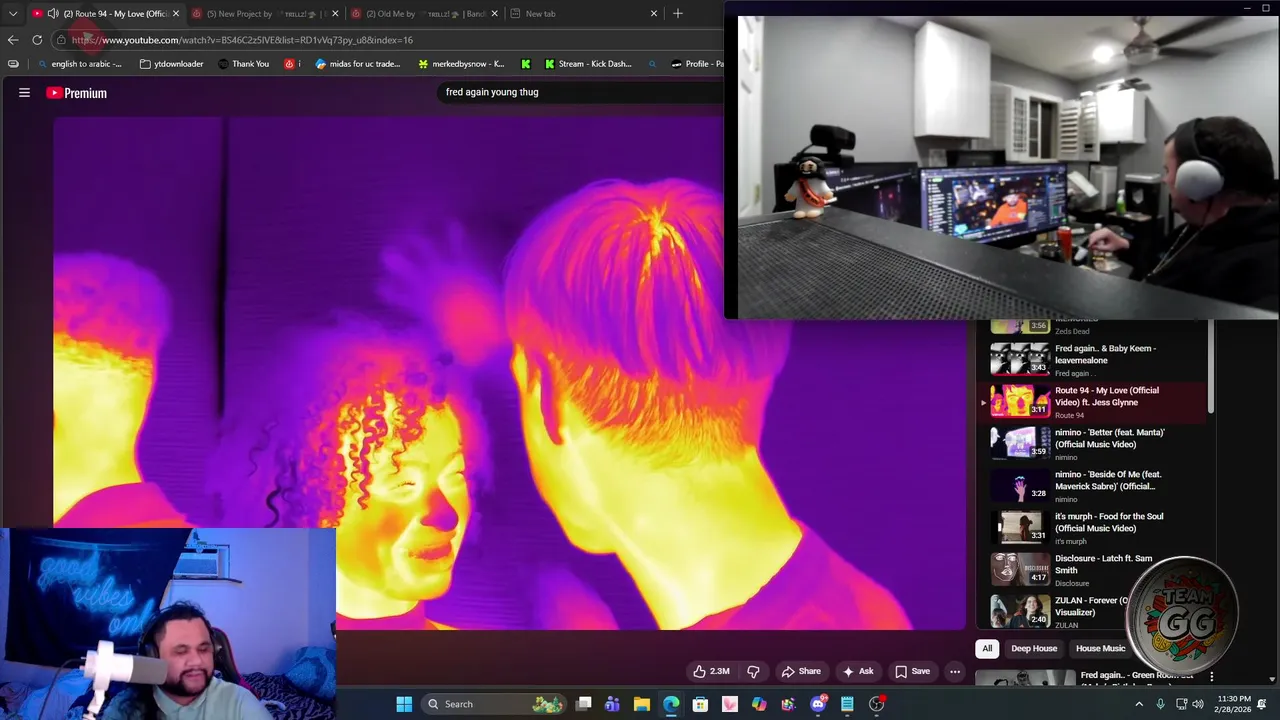Play nimino - 'Beside Of Me' video
Viewport: 1280px width, 720px height.
coord(1093,486)
